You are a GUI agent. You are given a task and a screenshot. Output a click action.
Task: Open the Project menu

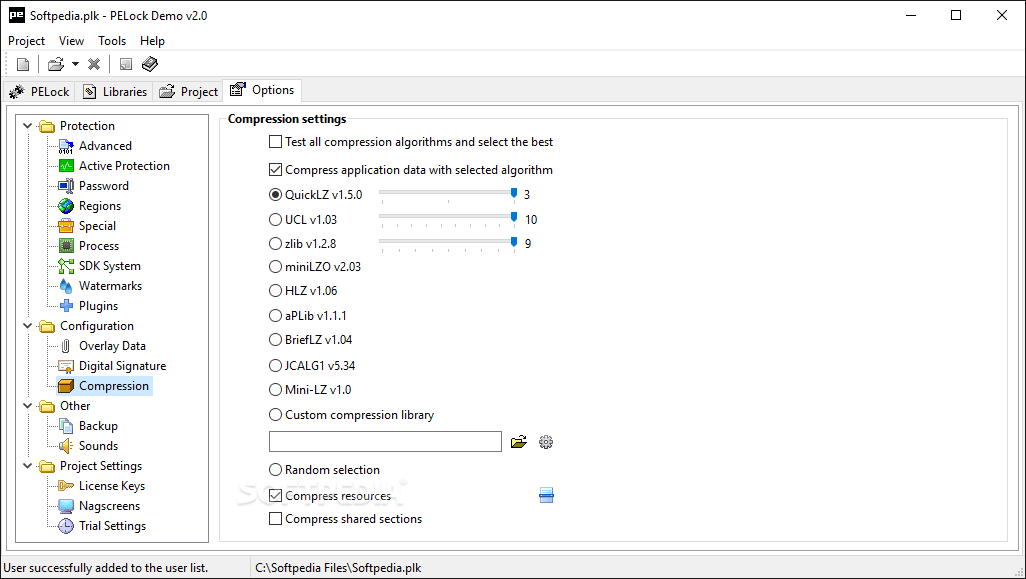point(26,41)
